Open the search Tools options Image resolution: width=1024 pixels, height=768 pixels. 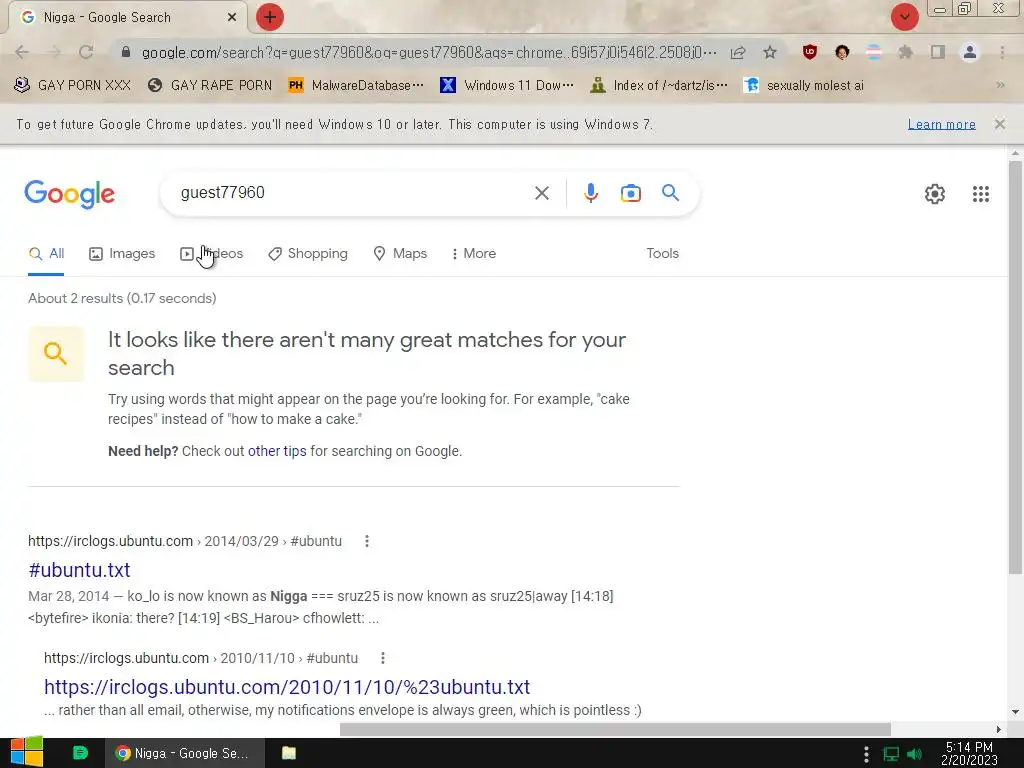(x=662, y=253)
